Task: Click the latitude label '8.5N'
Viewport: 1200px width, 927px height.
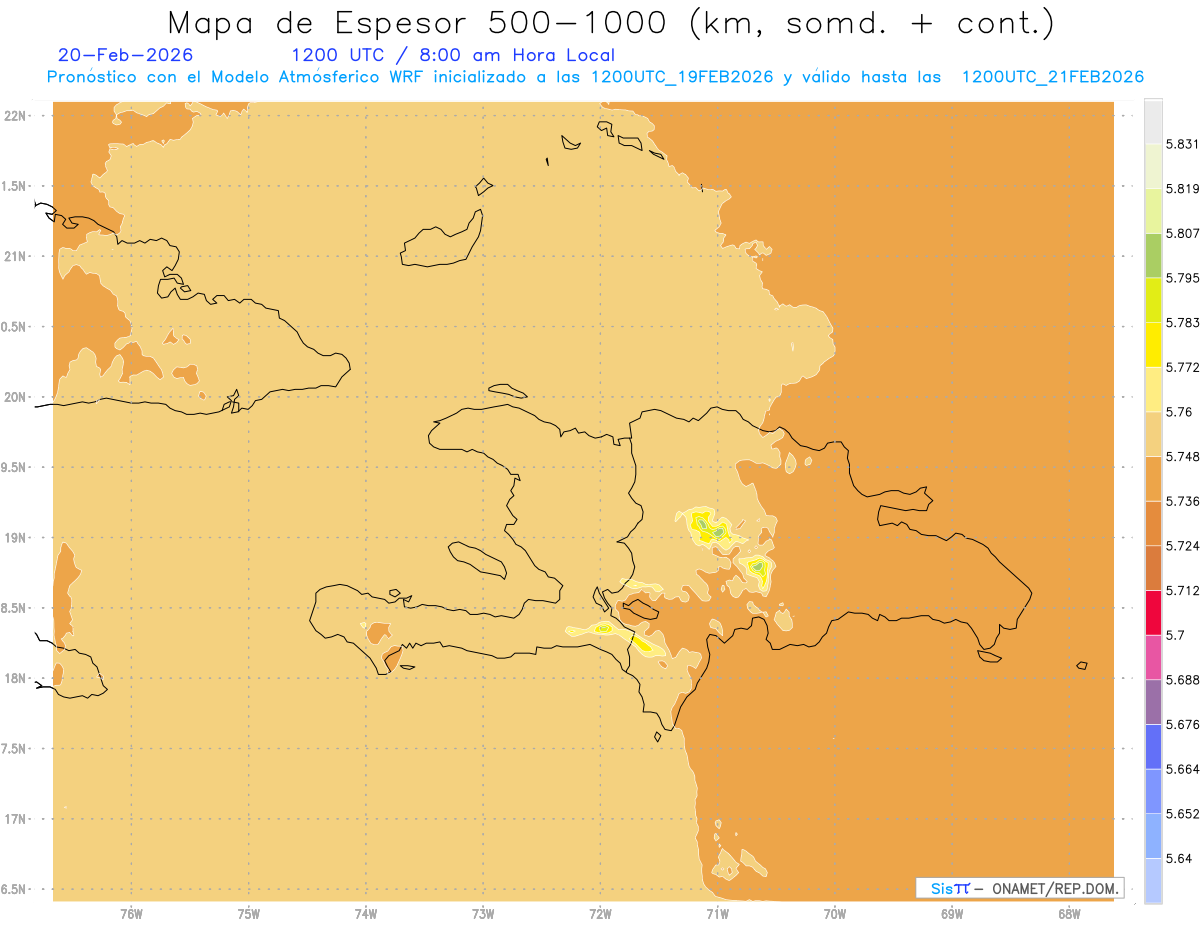Action: [x=14, y=608]
